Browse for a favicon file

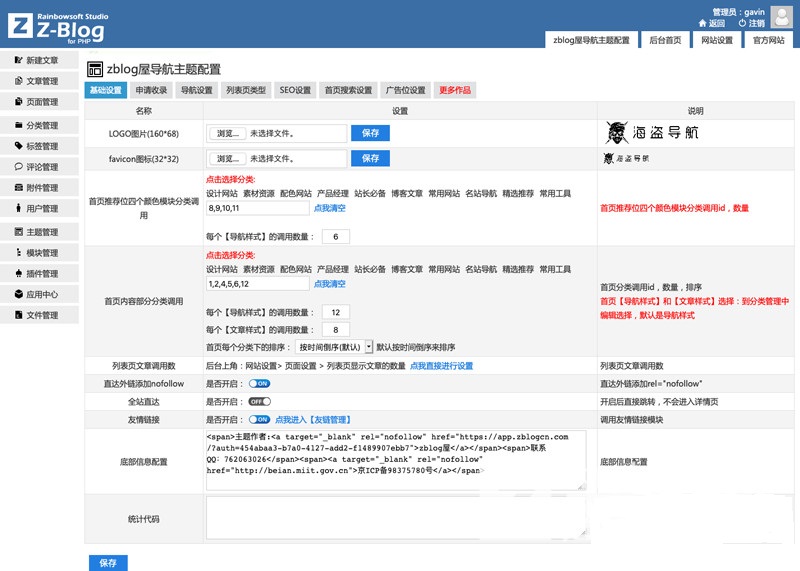[x=228, y=159]
